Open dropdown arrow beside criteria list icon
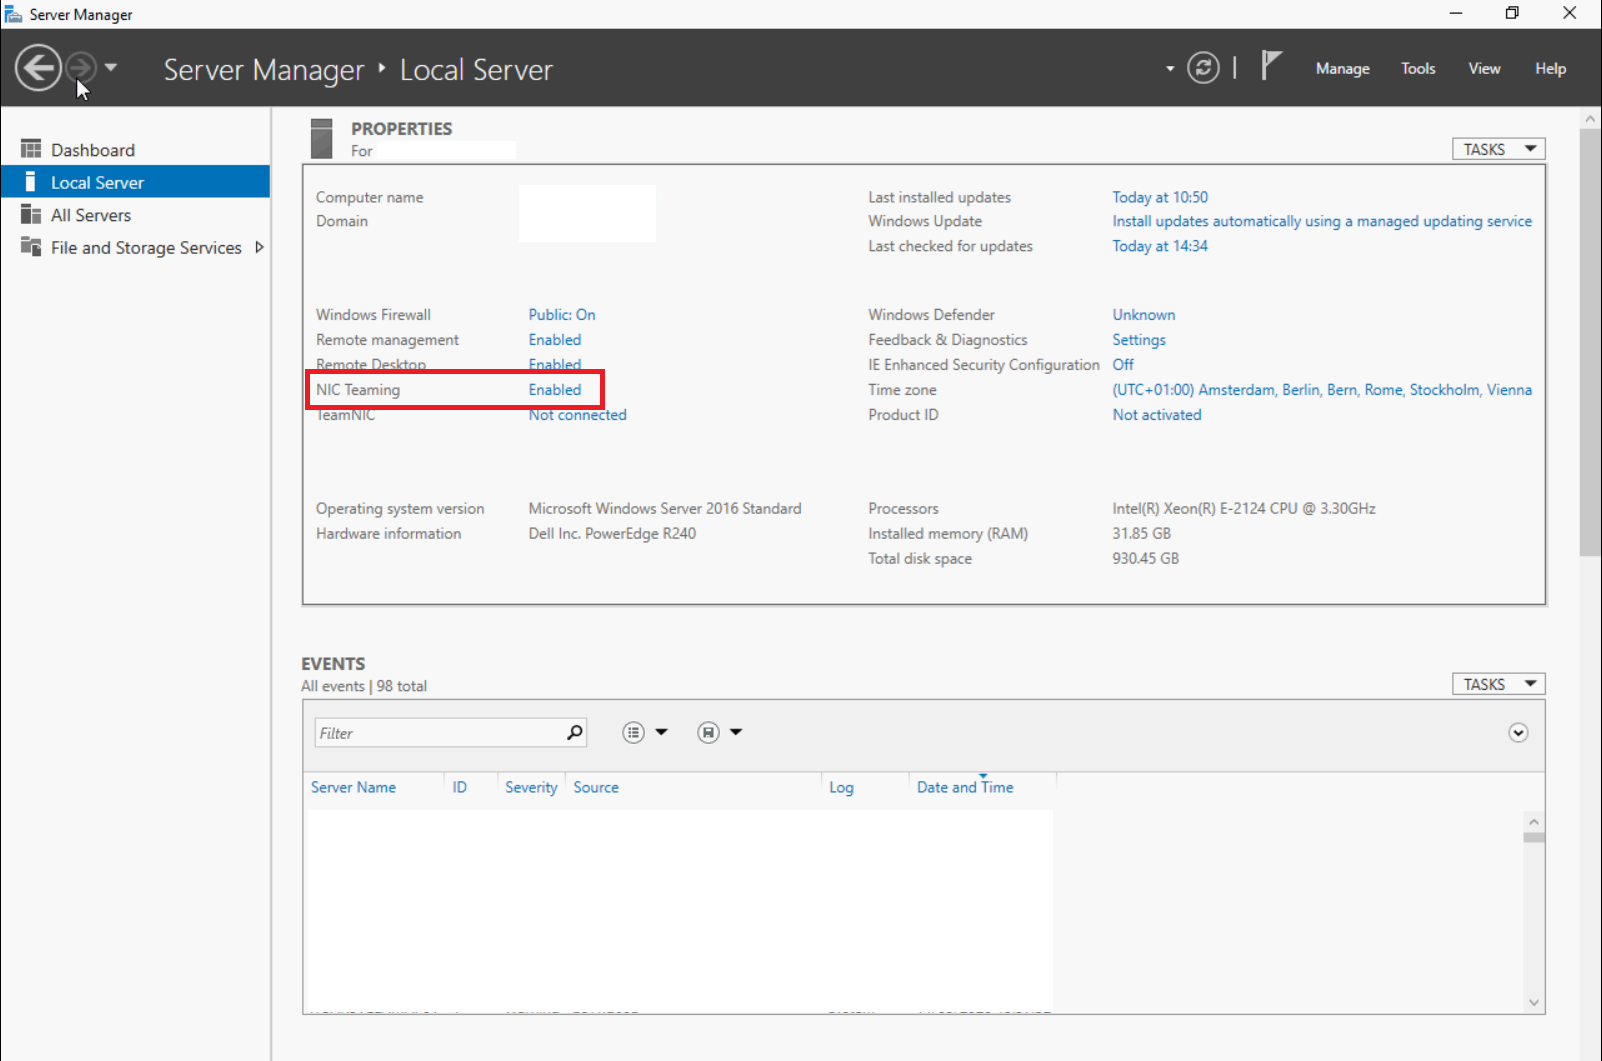Viewport: 1602px width, 1061px height. (661, 733)
